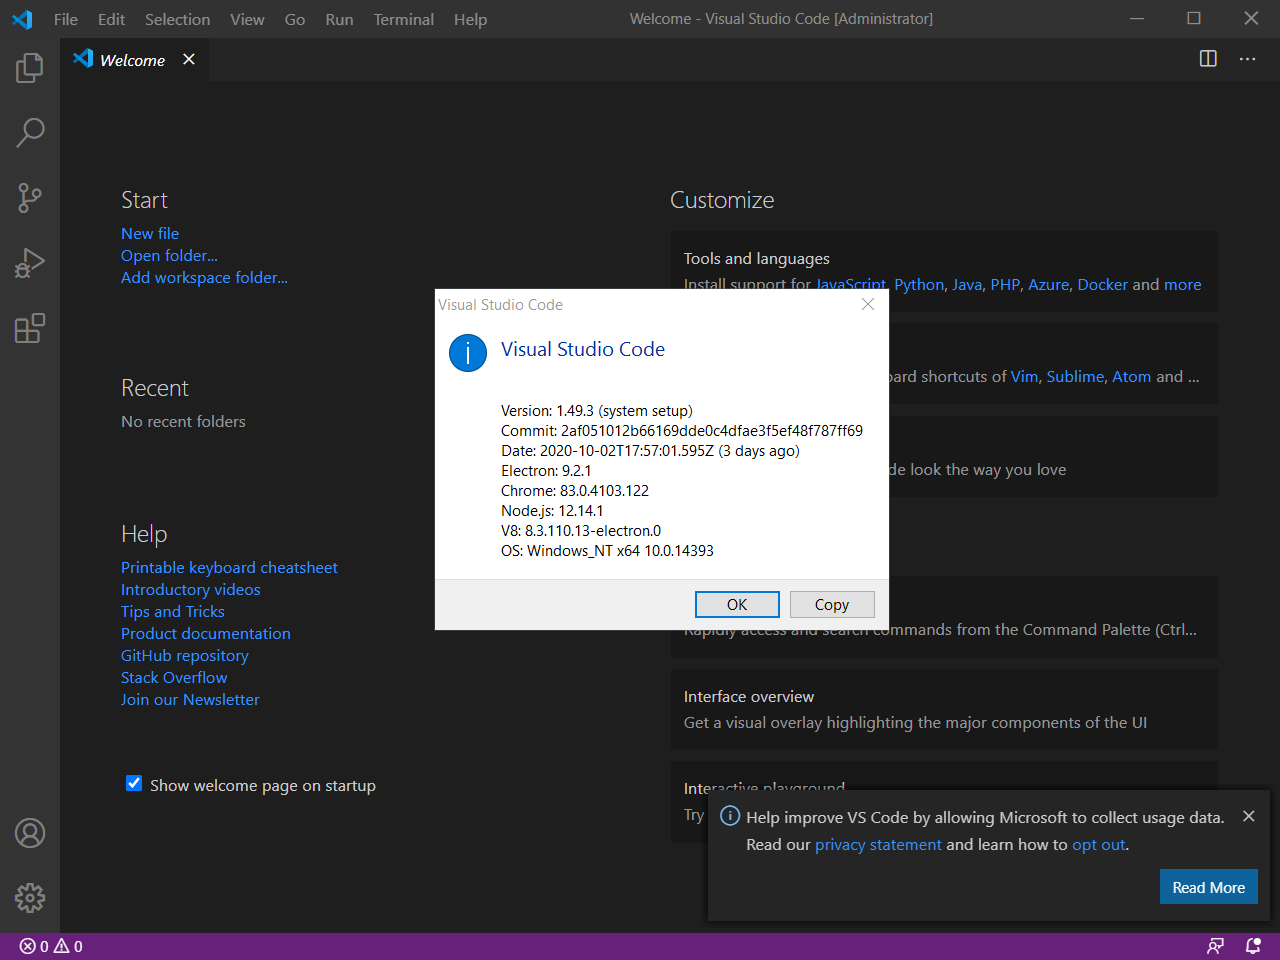Click the Java language support link
Screen dimensions: 1280x960
[x=967, y=284]
